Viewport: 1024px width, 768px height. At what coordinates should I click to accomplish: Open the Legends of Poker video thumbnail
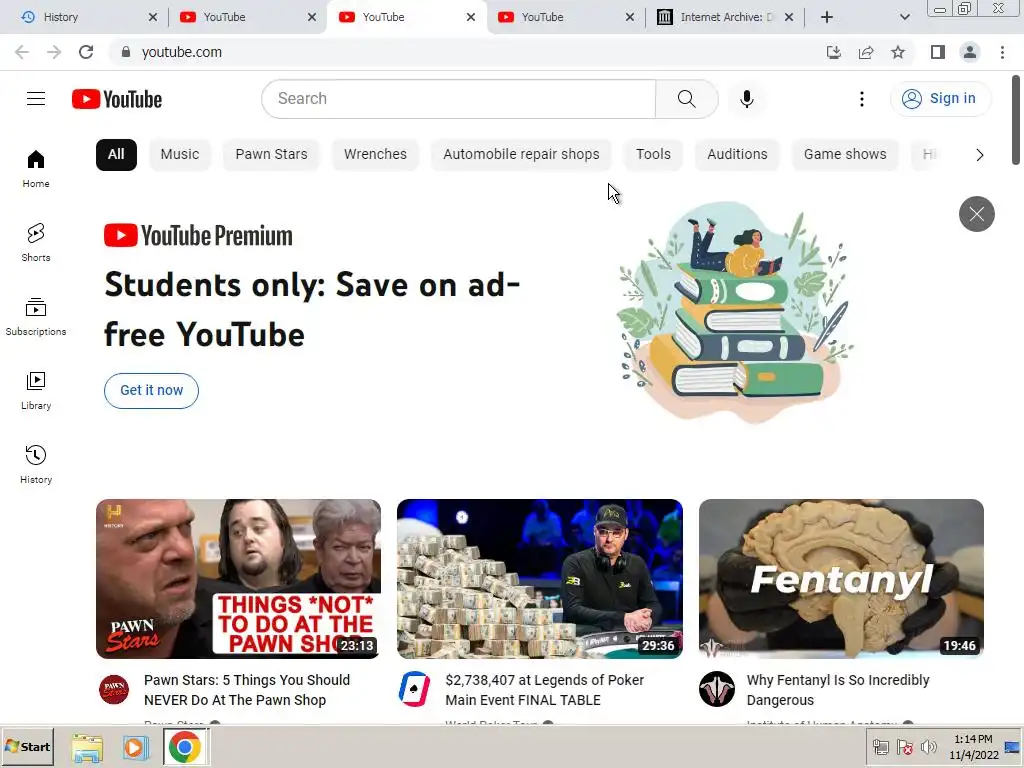click(x=540, y=579)
